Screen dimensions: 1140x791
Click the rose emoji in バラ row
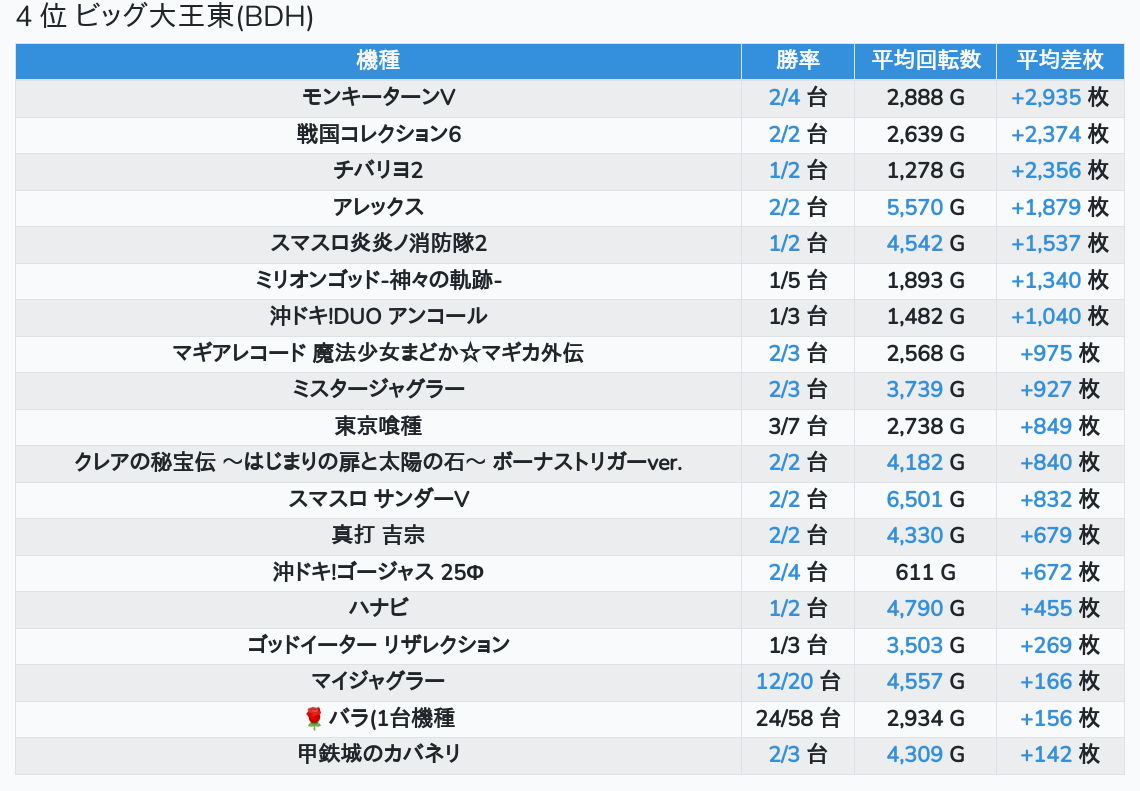(x=313, y=718)
